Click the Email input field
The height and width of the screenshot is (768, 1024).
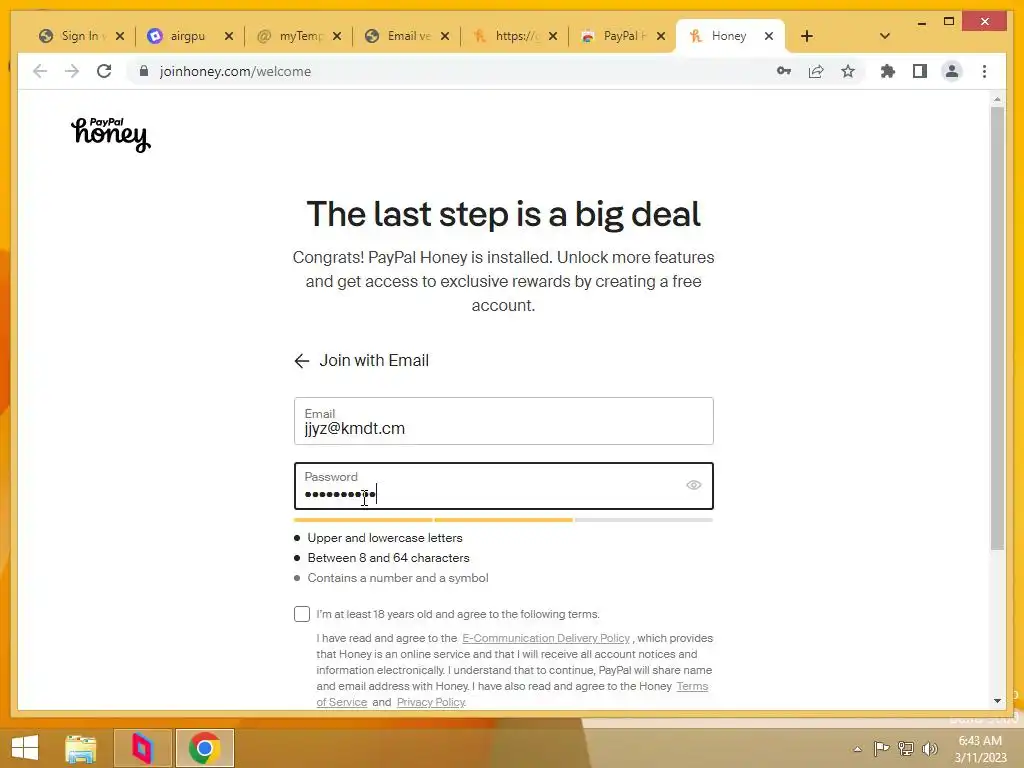[504, 421]
